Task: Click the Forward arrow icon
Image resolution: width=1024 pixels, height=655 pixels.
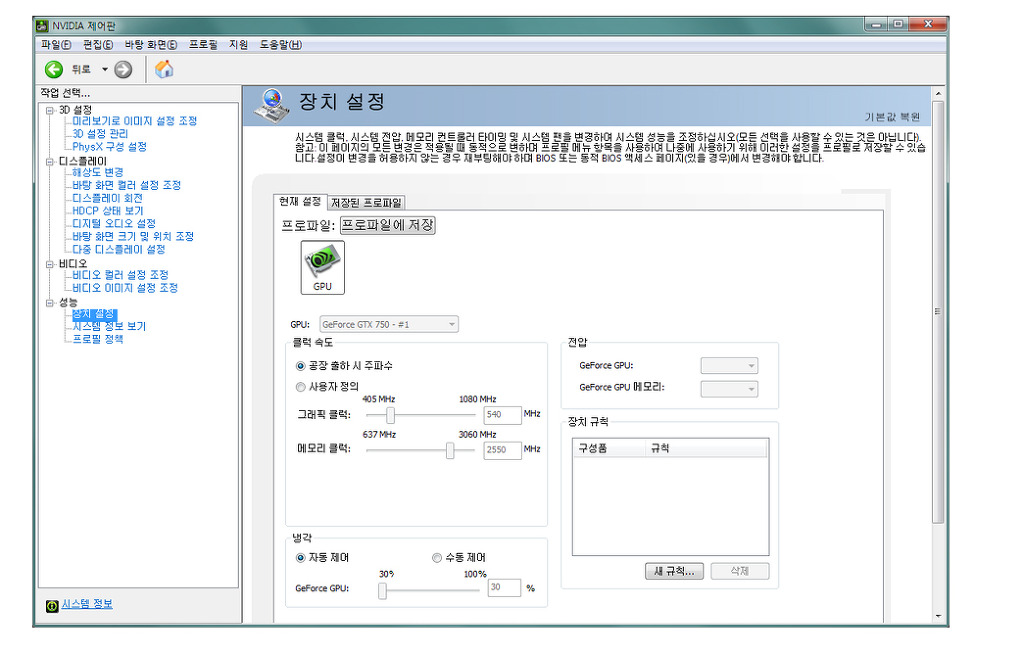Action: pos(123,69)
